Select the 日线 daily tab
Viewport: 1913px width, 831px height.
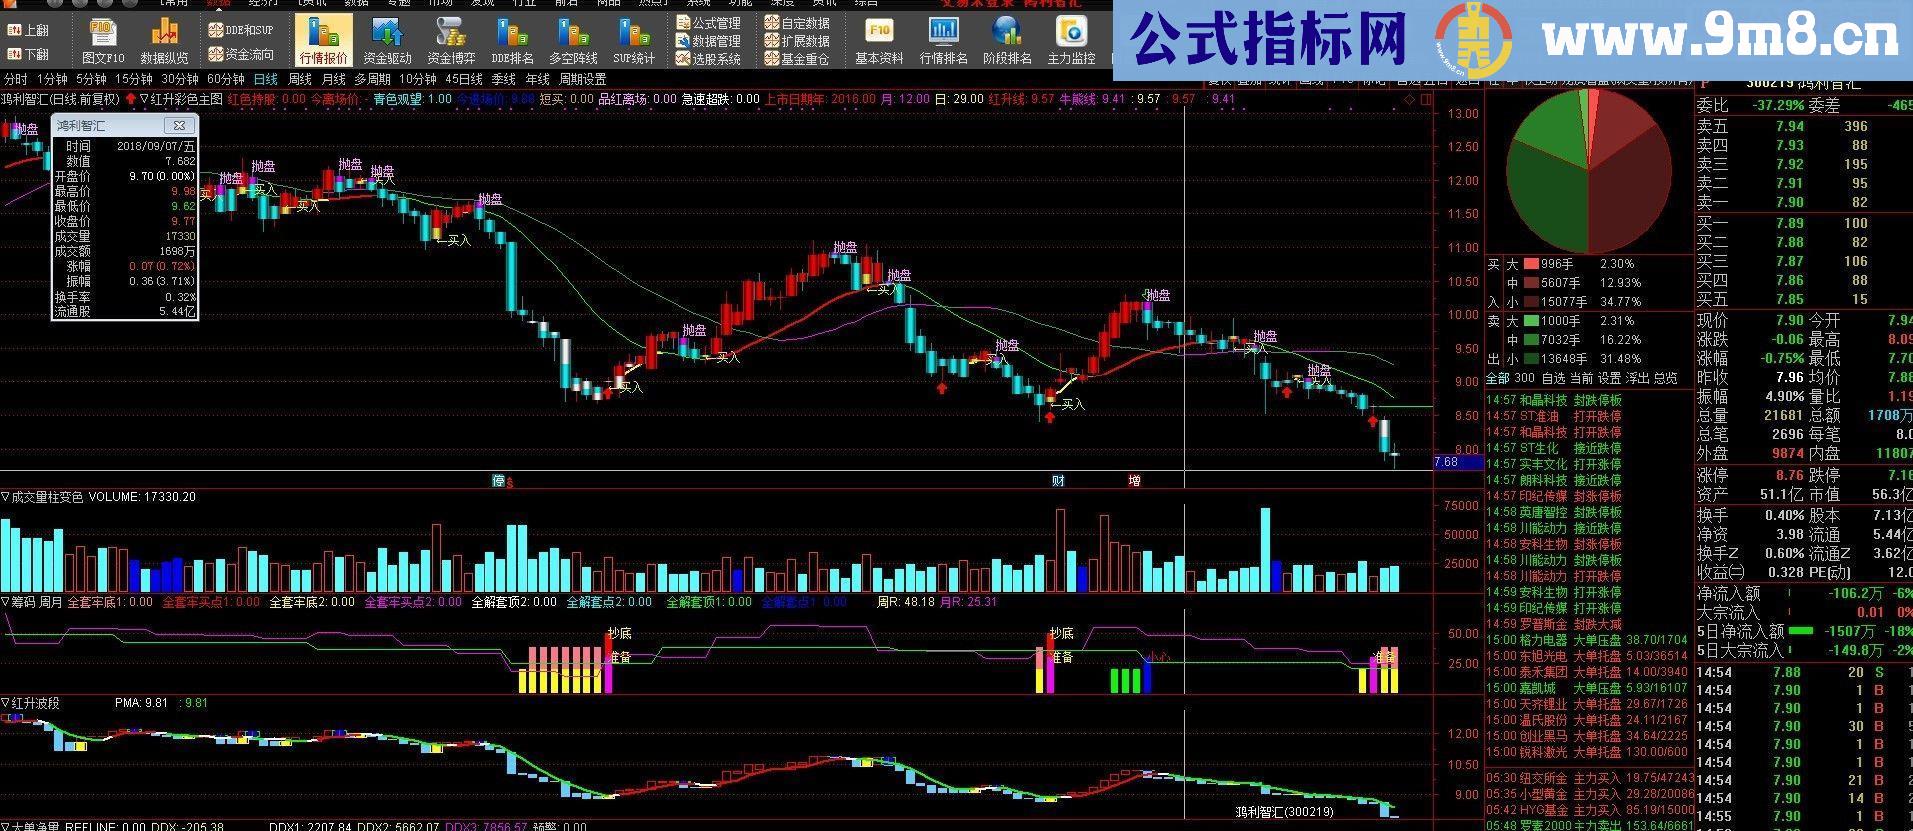click(266, 79)
